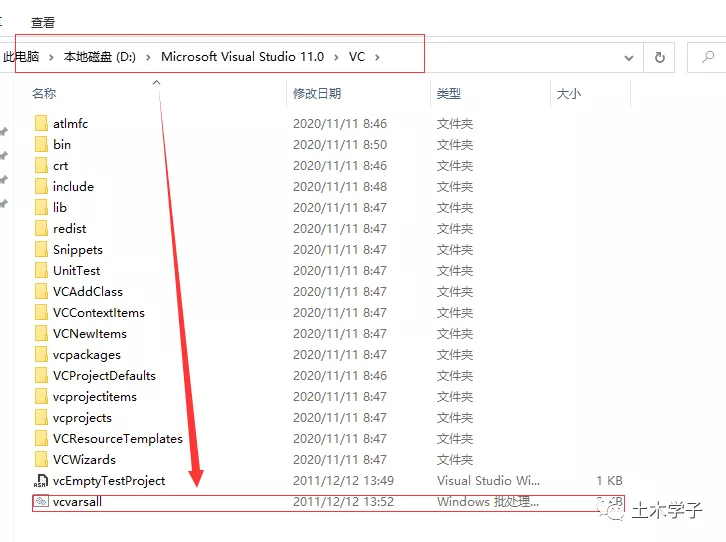This screenshot has height=542, width=726.
Task: Click the bin folder name
Action: 62,144
